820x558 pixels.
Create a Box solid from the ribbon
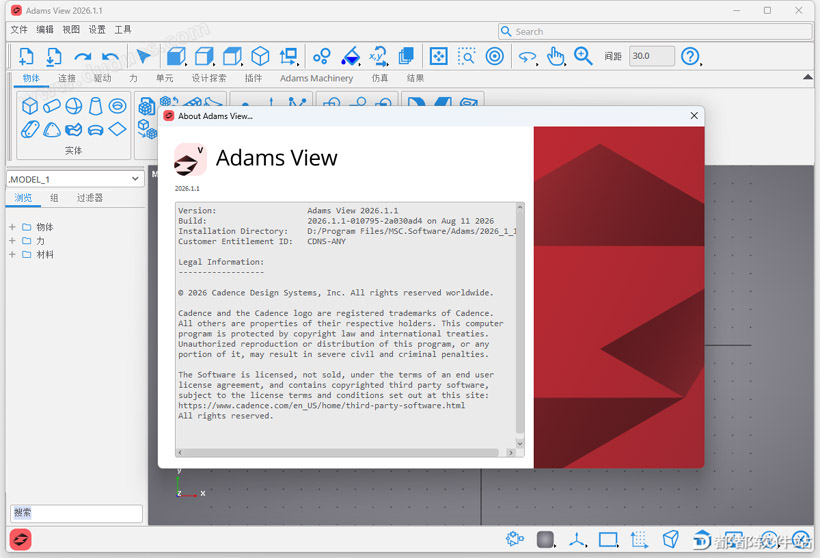point(30,106)
